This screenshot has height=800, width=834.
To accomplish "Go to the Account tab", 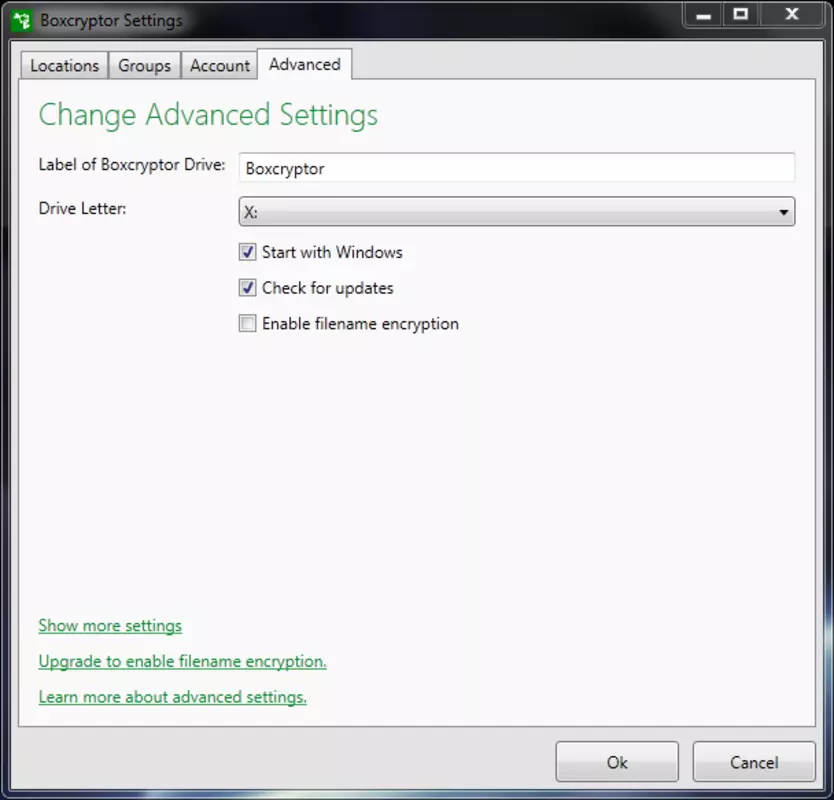I will click(x=220, y=65).
